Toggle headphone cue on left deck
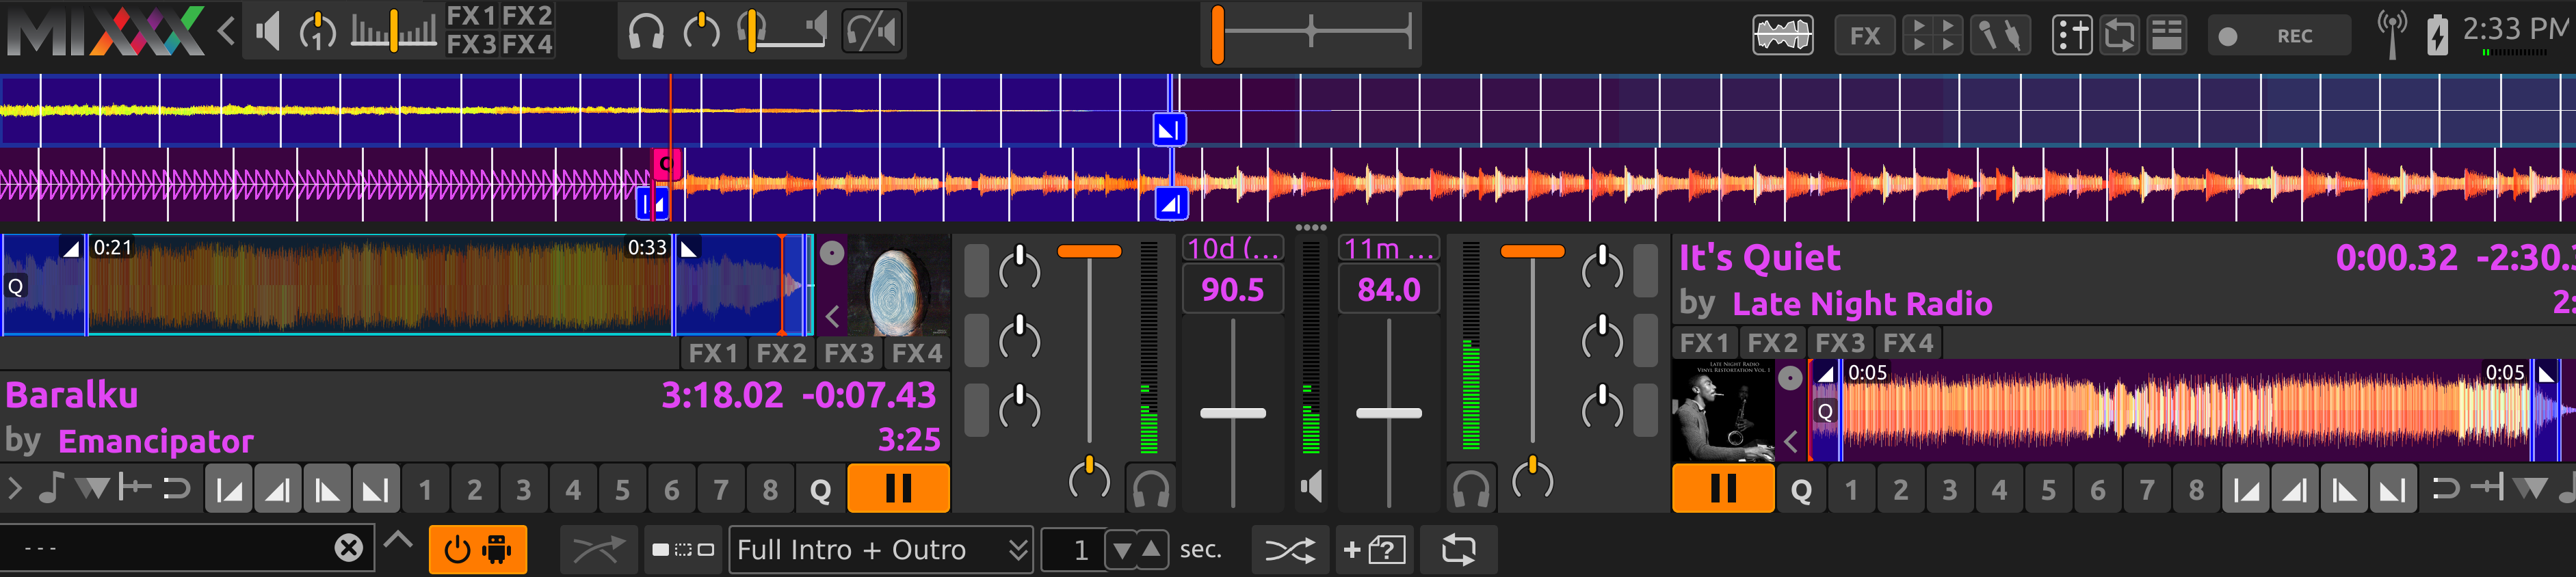Screen dimensions: 2576x577 tap(1150, 488)
